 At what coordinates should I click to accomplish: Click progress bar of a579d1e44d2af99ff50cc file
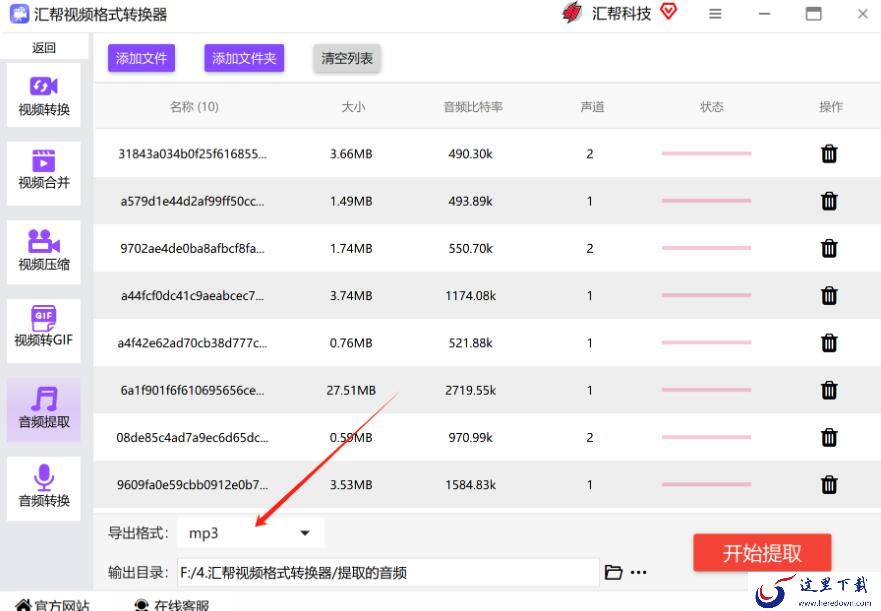tap(706, 201)
